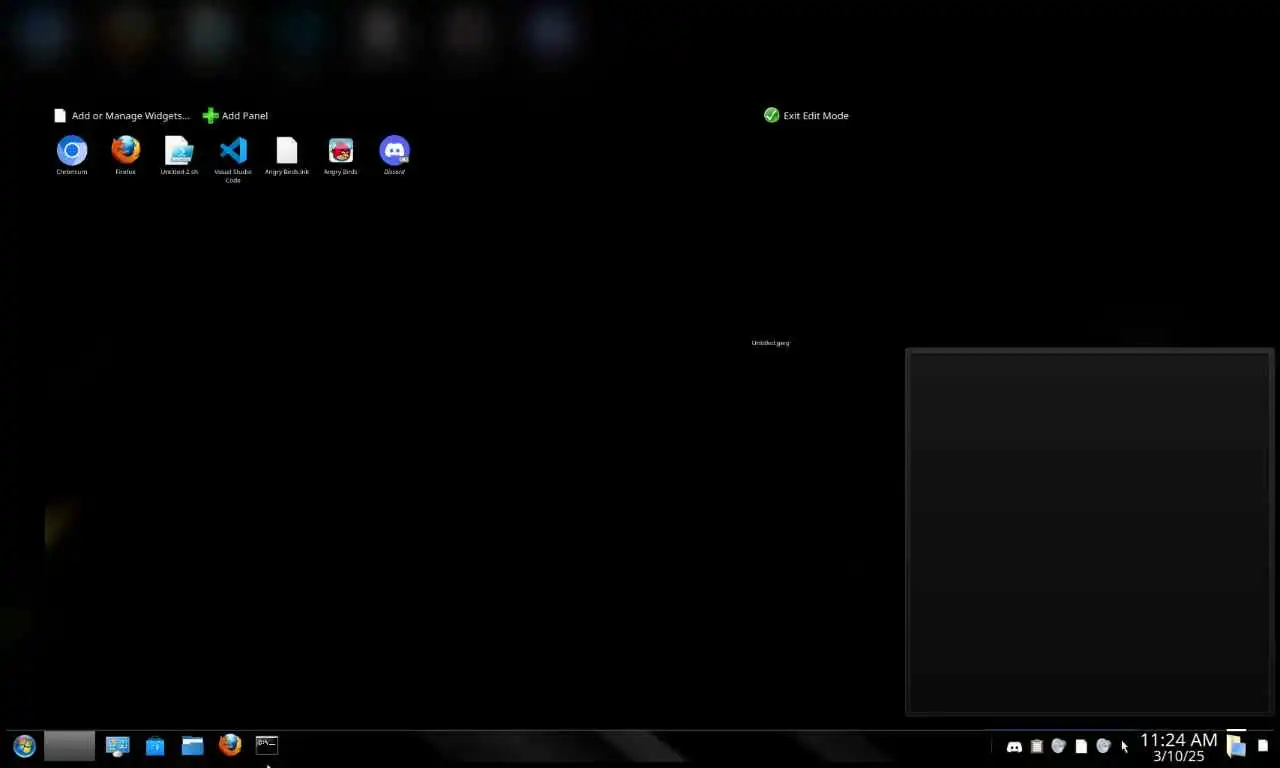Click the Discord icon in system tray
The height and width of the screenshot is (768, 1280).
pos(1014,747)
